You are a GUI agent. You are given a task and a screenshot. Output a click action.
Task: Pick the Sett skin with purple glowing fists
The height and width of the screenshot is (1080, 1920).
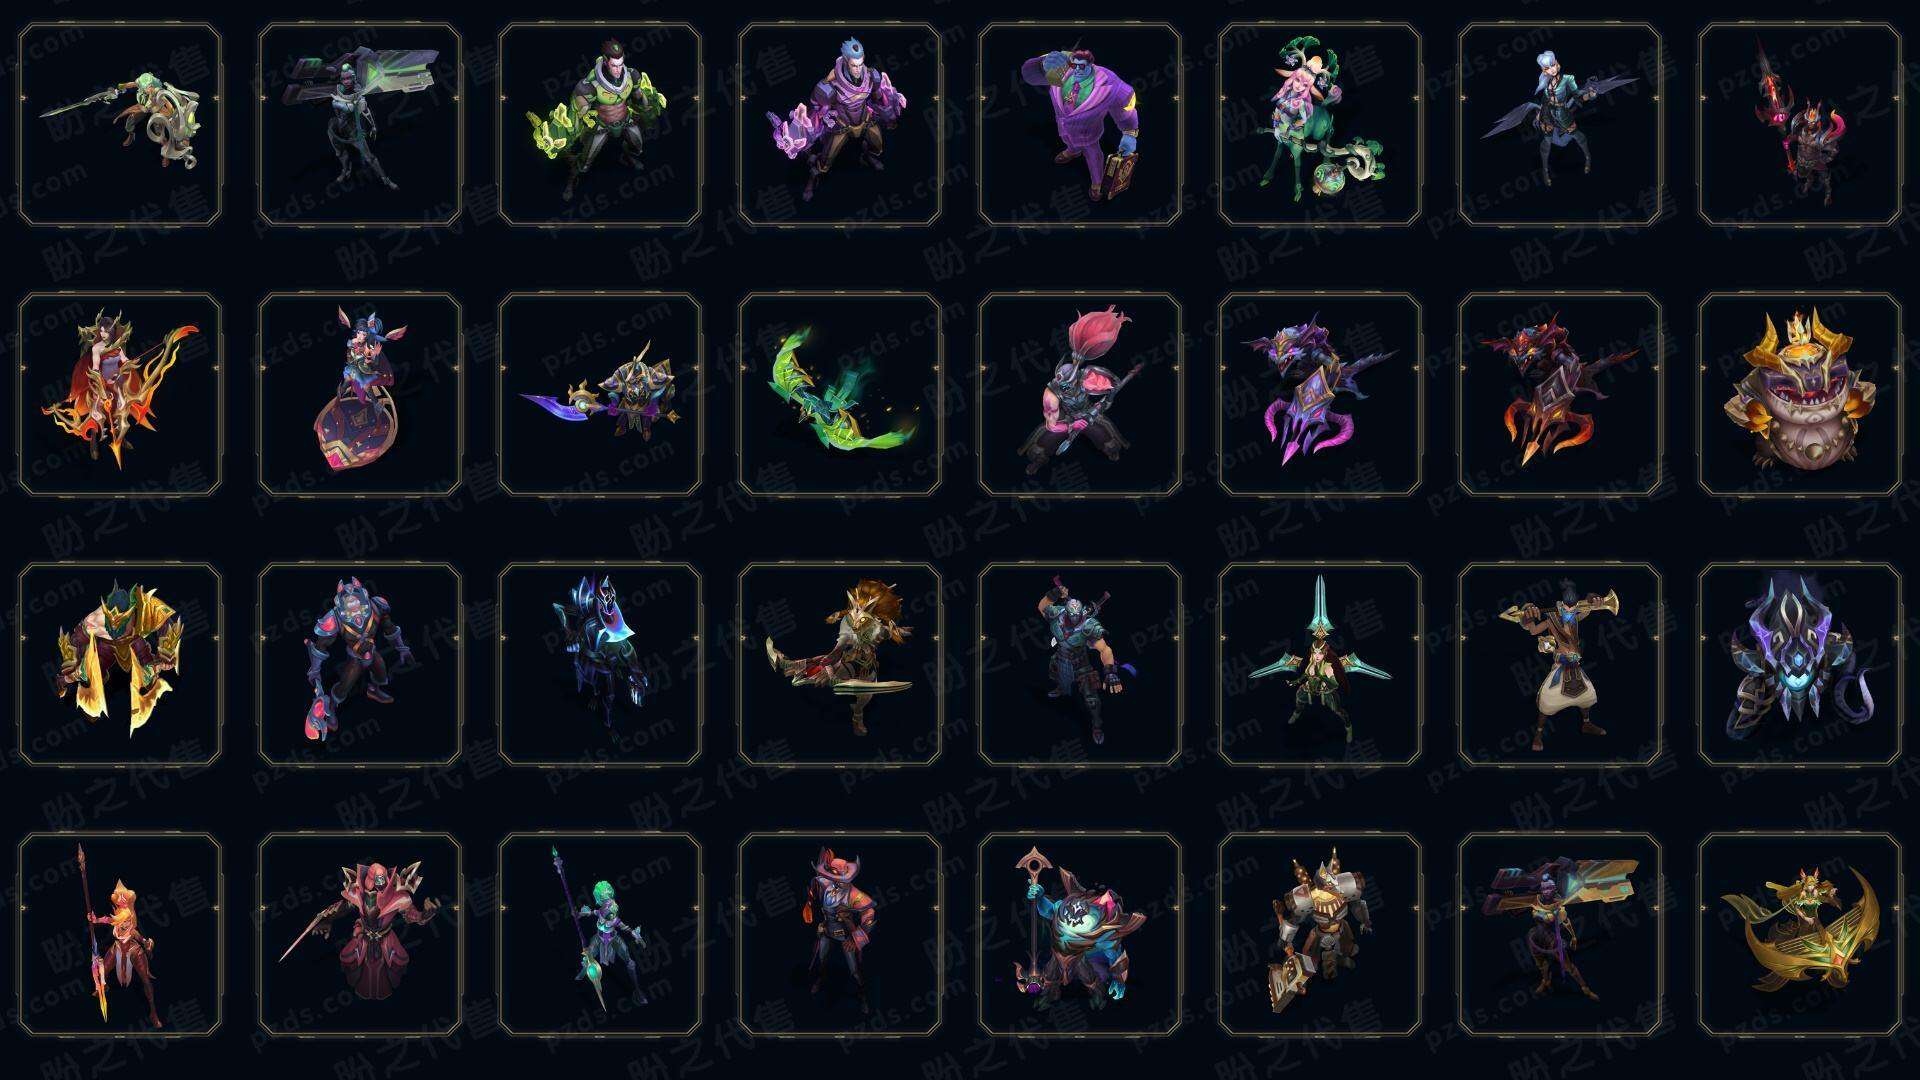[840, 125]
